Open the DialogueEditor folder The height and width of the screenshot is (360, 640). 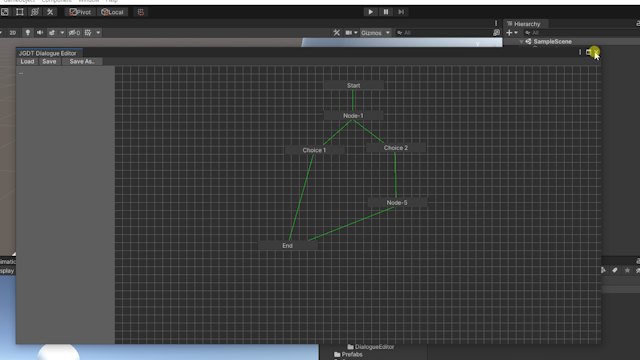click(x=371, y=347)
